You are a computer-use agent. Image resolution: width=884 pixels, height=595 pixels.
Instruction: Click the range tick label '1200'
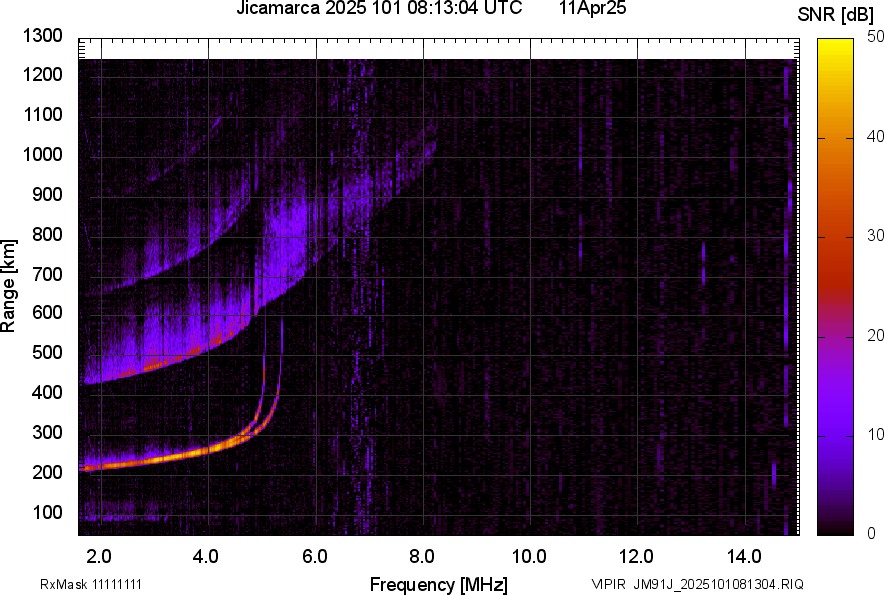tap(42, 74)
